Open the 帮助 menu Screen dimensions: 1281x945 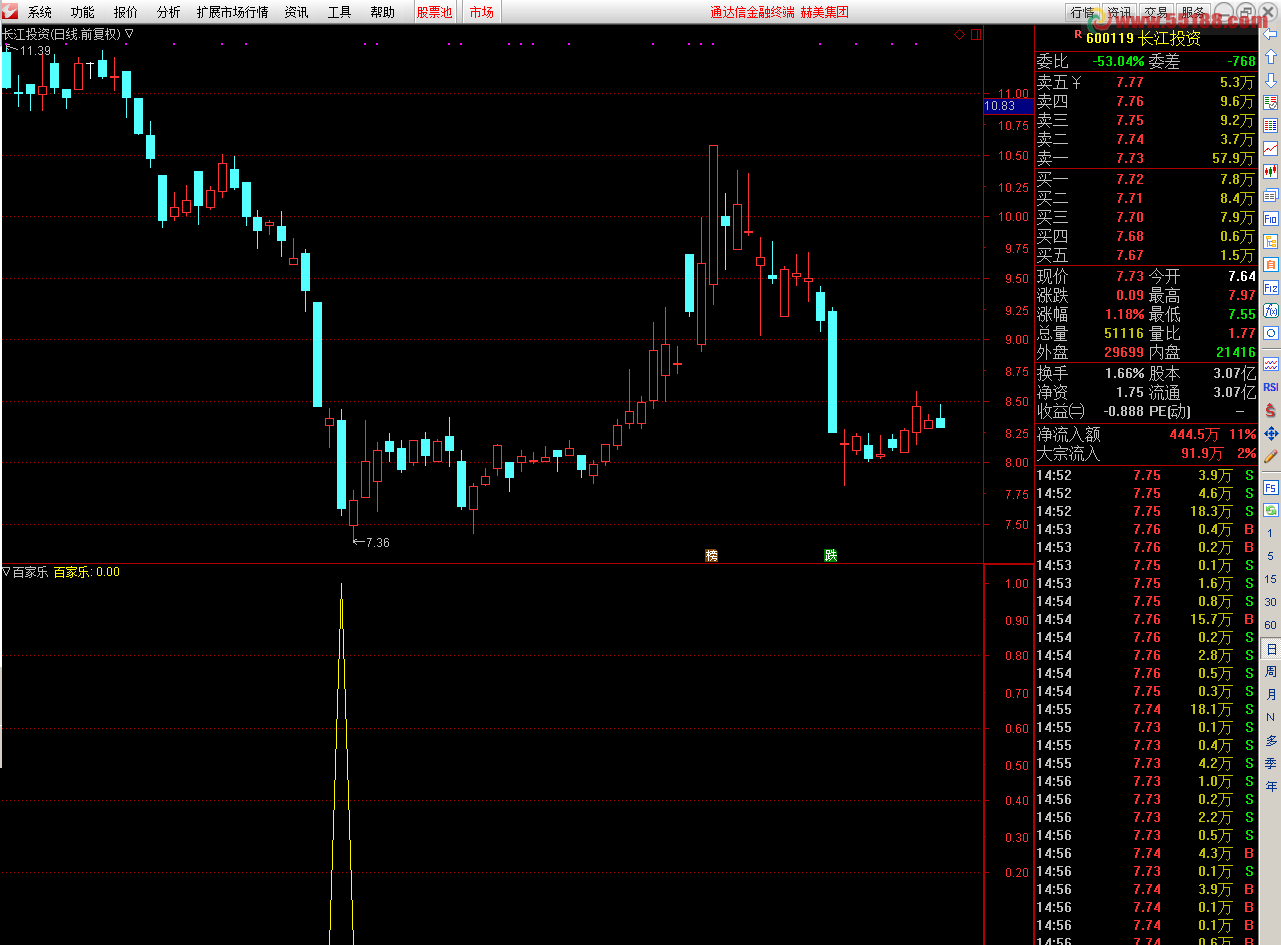pos(382,12)
